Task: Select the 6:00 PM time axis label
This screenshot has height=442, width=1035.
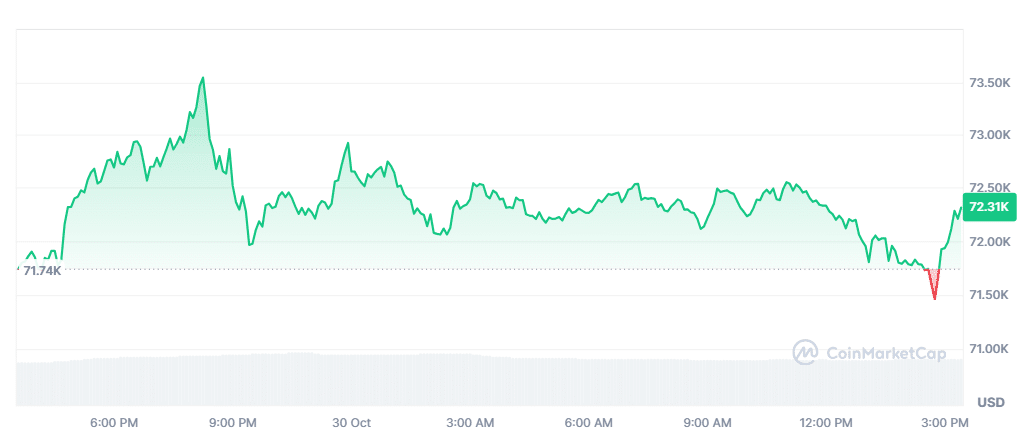Action: (x=114, y=423)
